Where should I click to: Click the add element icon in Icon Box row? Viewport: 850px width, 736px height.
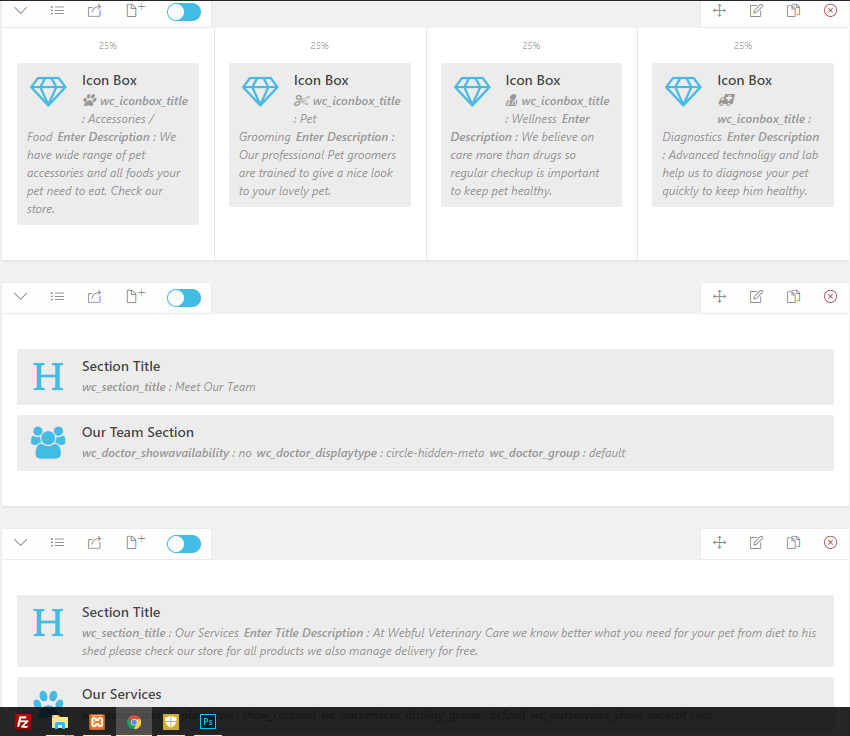pyautogui.click(x=135, y=11)
